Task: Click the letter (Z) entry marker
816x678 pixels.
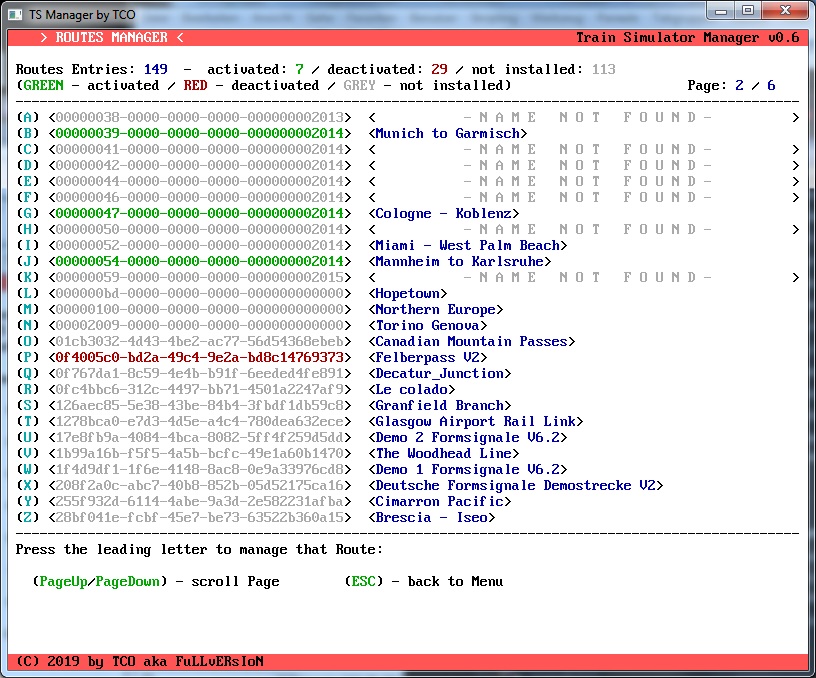Action: coord(28,518)
